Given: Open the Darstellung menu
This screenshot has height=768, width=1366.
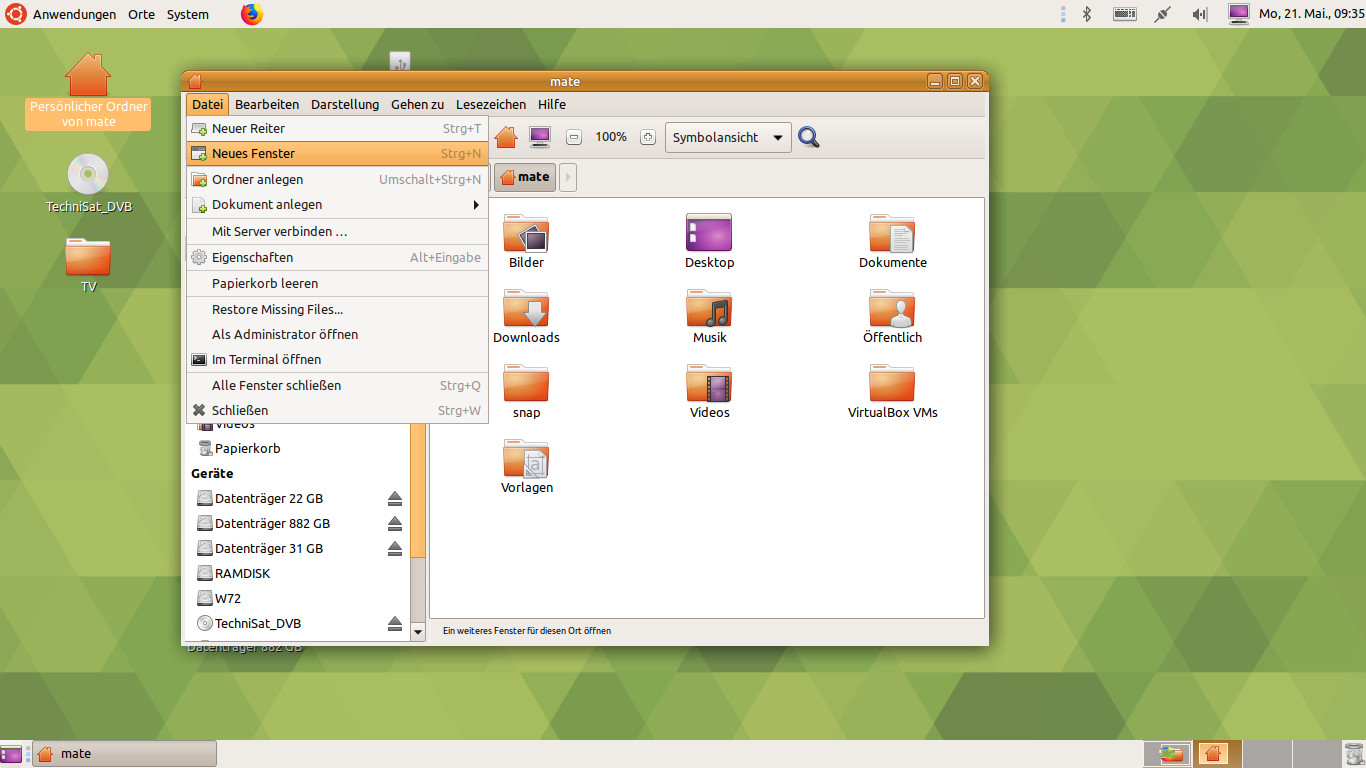Looking at the screenshot, I should [345, 104].
